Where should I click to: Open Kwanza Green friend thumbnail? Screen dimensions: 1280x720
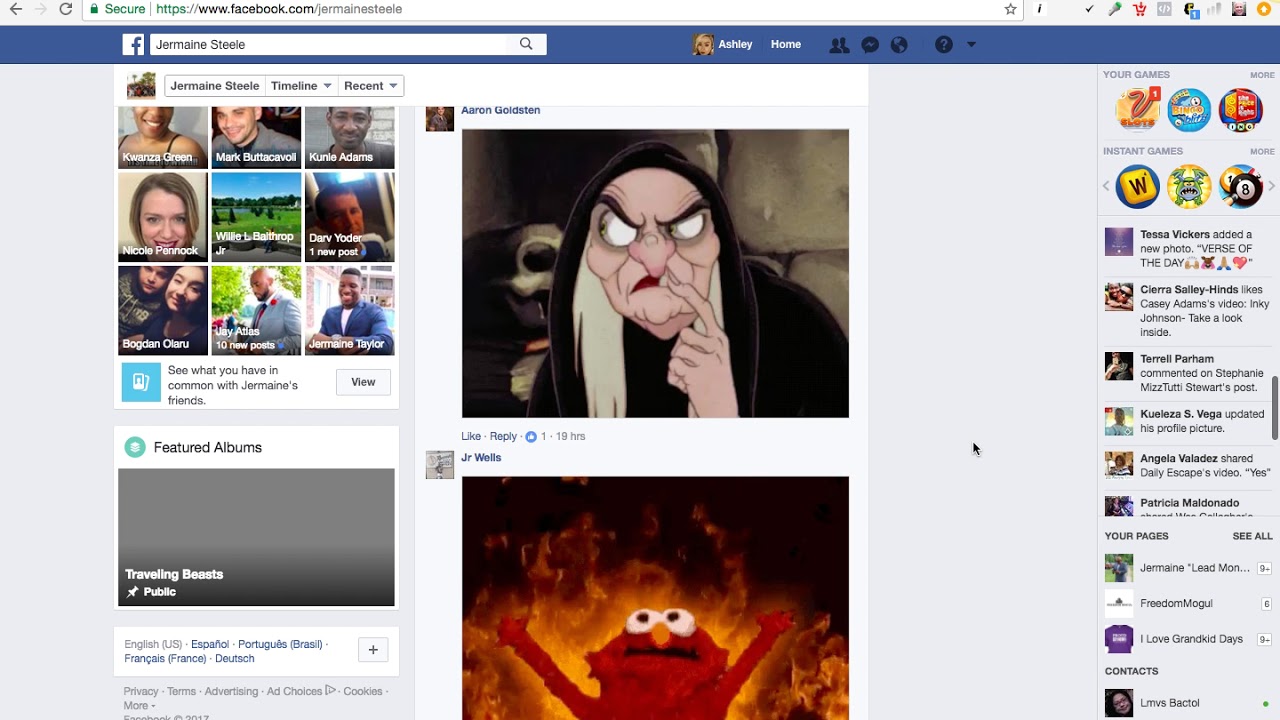click(x=163, y=137)
